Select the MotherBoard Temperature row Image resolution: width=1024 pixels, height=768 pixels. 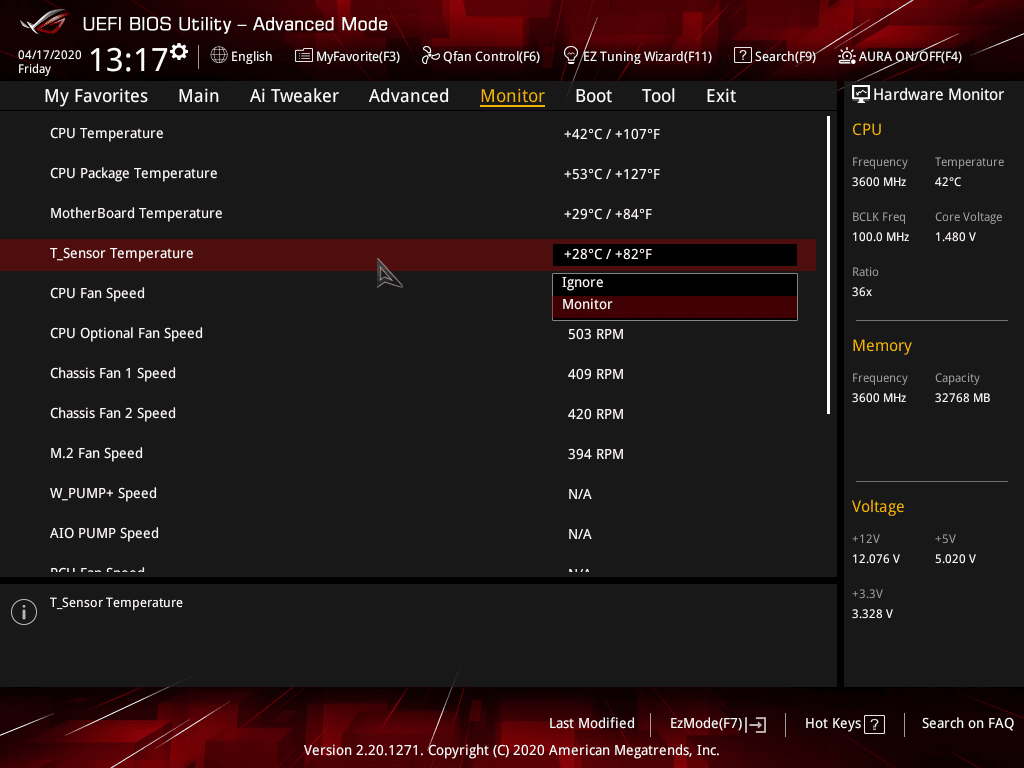coord(408,214)
